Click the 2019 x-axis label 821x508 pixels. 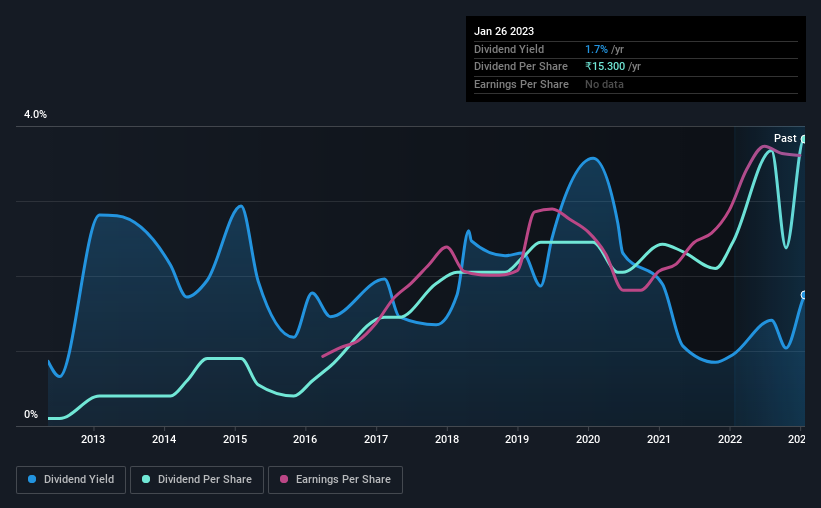[517, 439]
